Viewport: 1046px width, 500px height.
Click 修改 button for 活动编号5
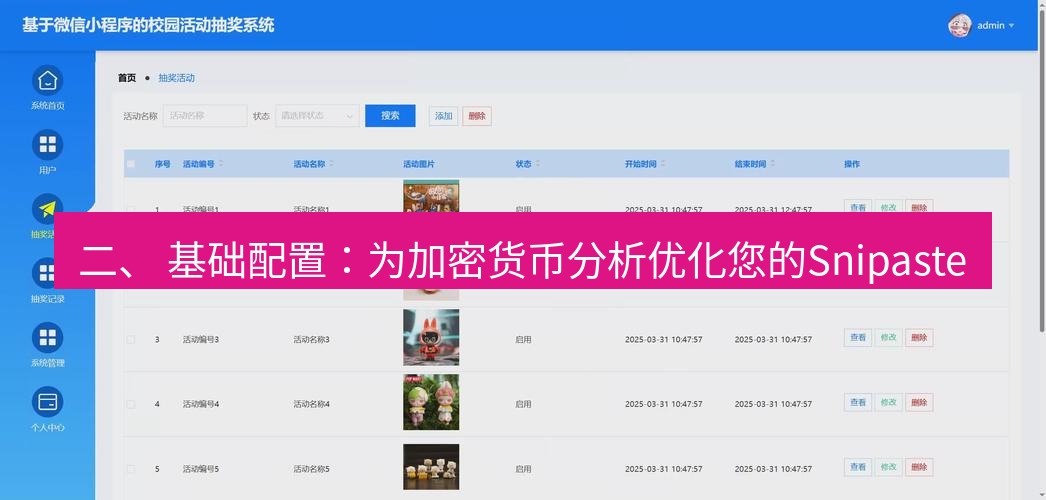889,467
